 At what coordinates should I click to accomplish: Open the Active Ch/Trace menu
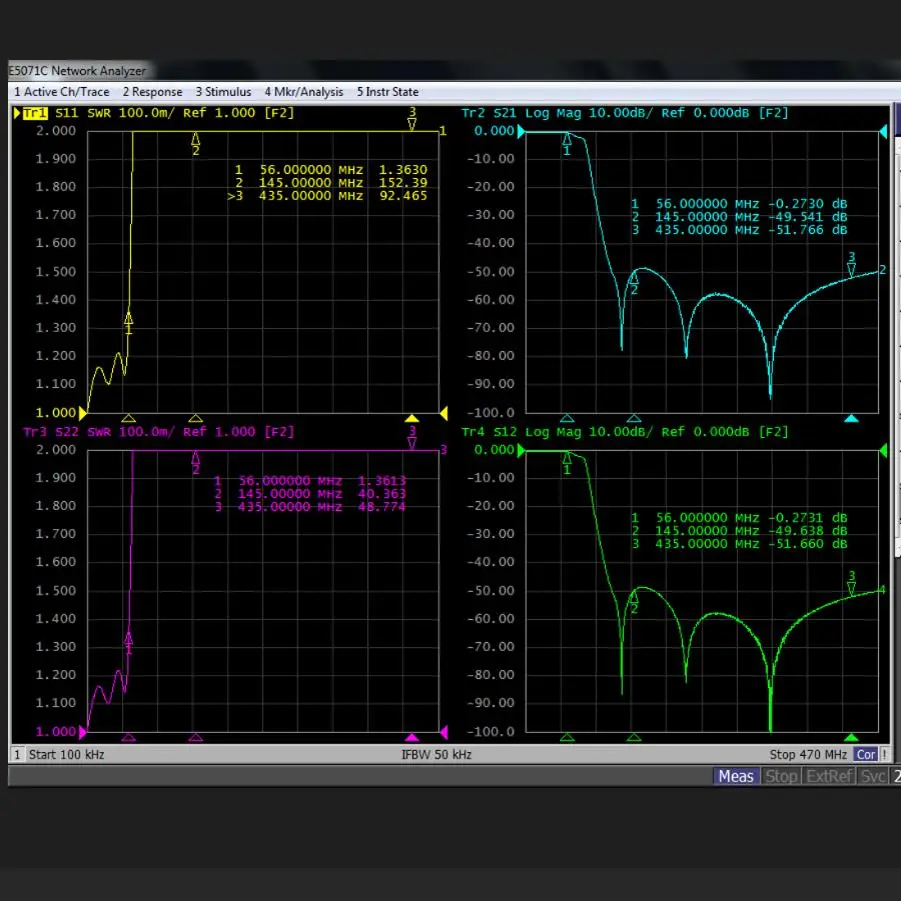click(62, 92)
